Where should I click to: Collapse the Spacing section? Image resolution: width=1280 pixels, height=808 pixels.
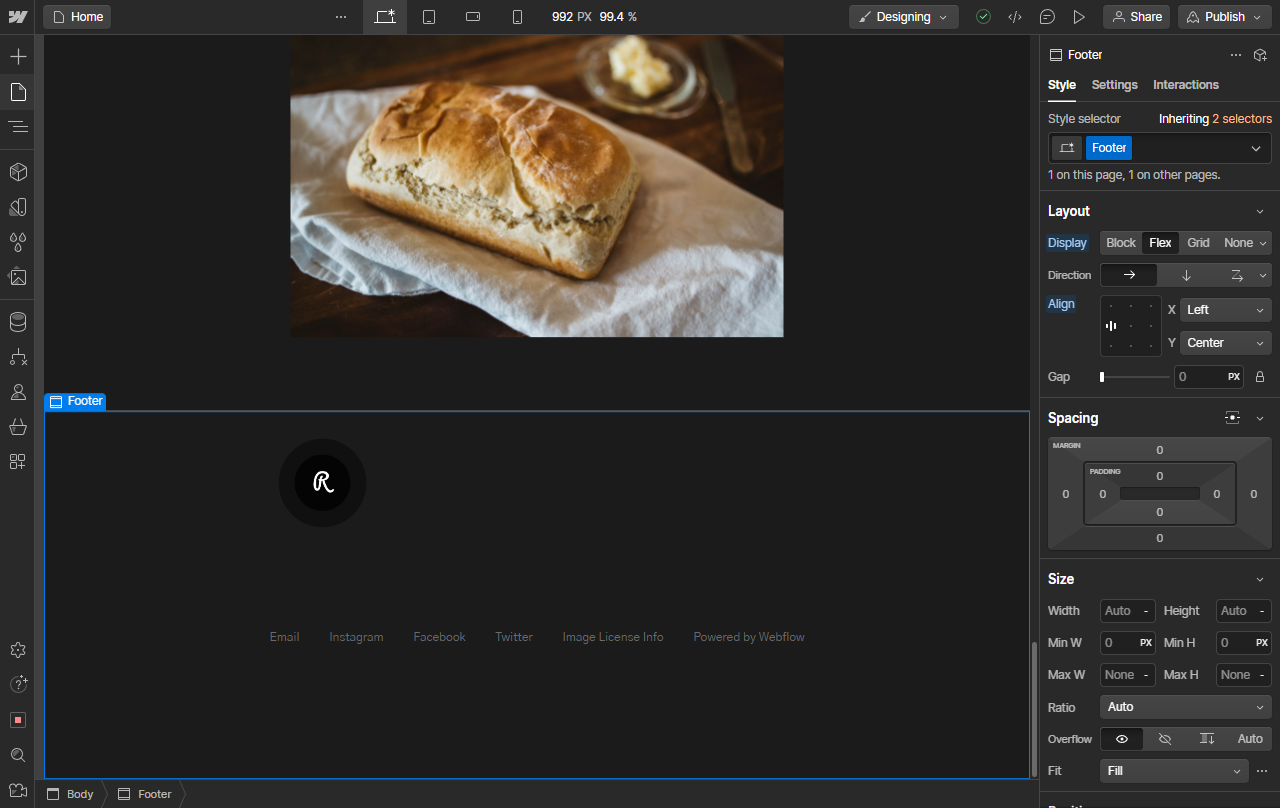(1260, 418)
